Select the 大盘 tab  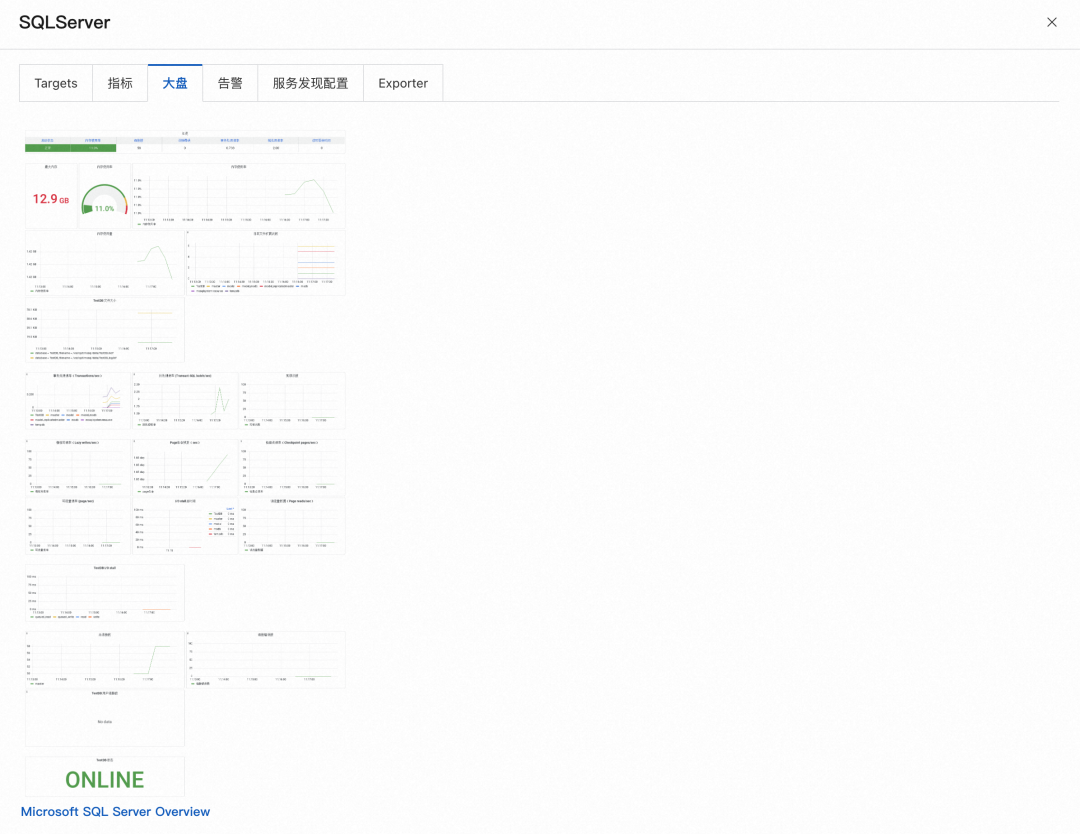pyautogui.click(x=175, y=83)
